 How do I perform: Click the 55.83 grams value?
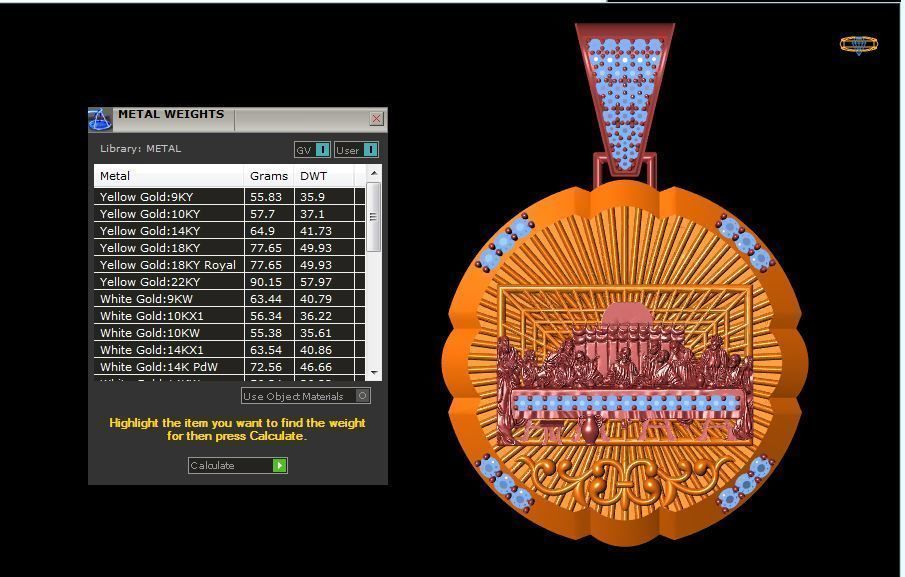coord(265,197)
